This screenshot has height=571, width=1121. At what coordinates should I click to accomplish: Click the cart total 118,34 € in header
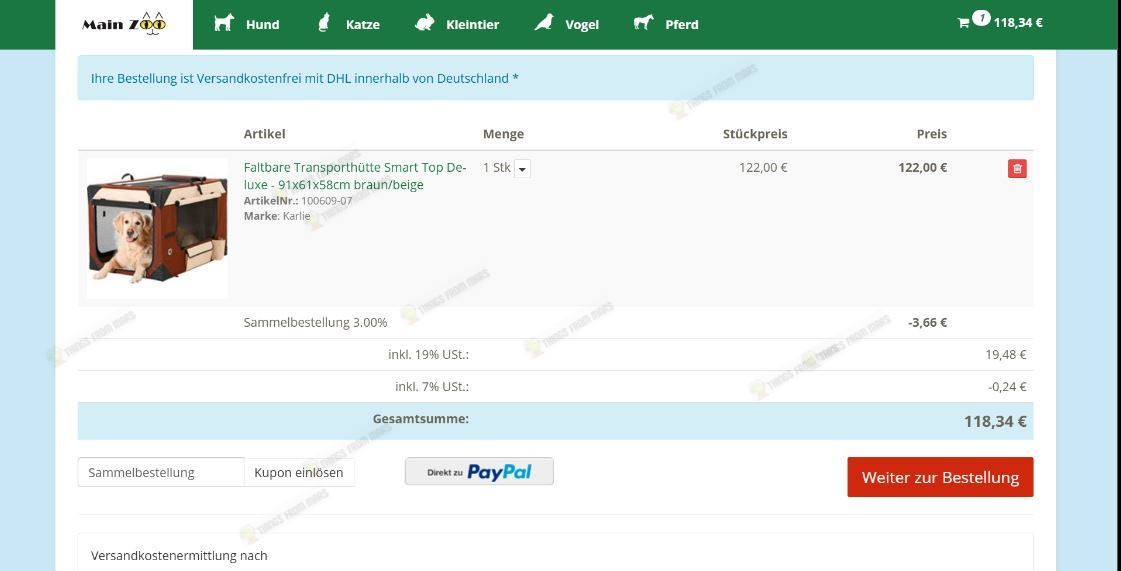pyautogui.click(x=1018, y=23)
